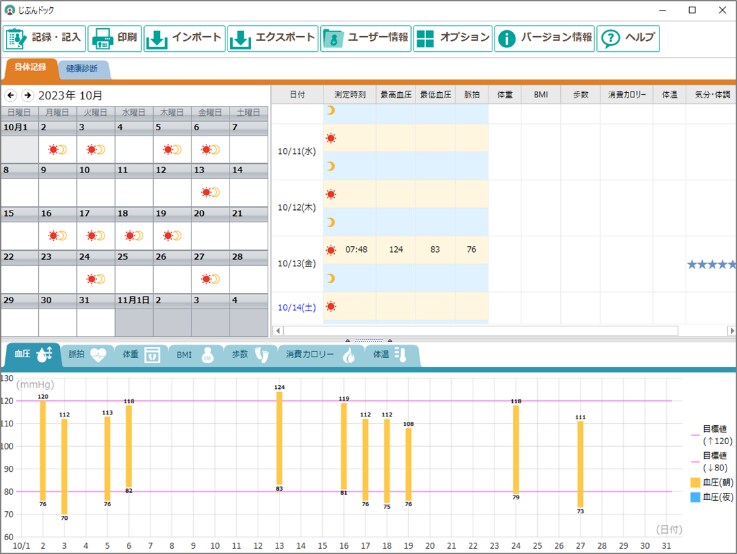Click the five-star mood rating on 10/13

(711, 265)
